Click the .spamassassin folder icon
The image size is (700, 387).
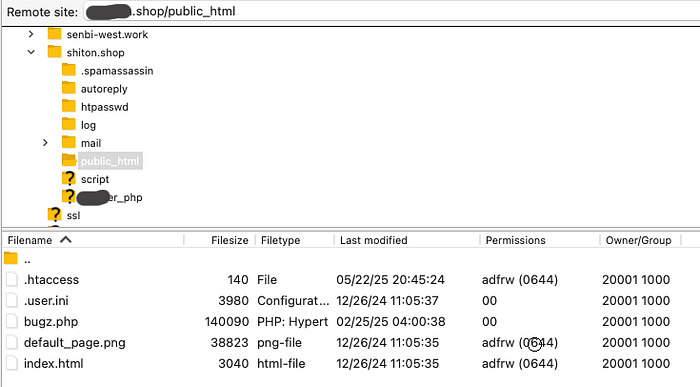pyautogui.click(x=69, y=70)
